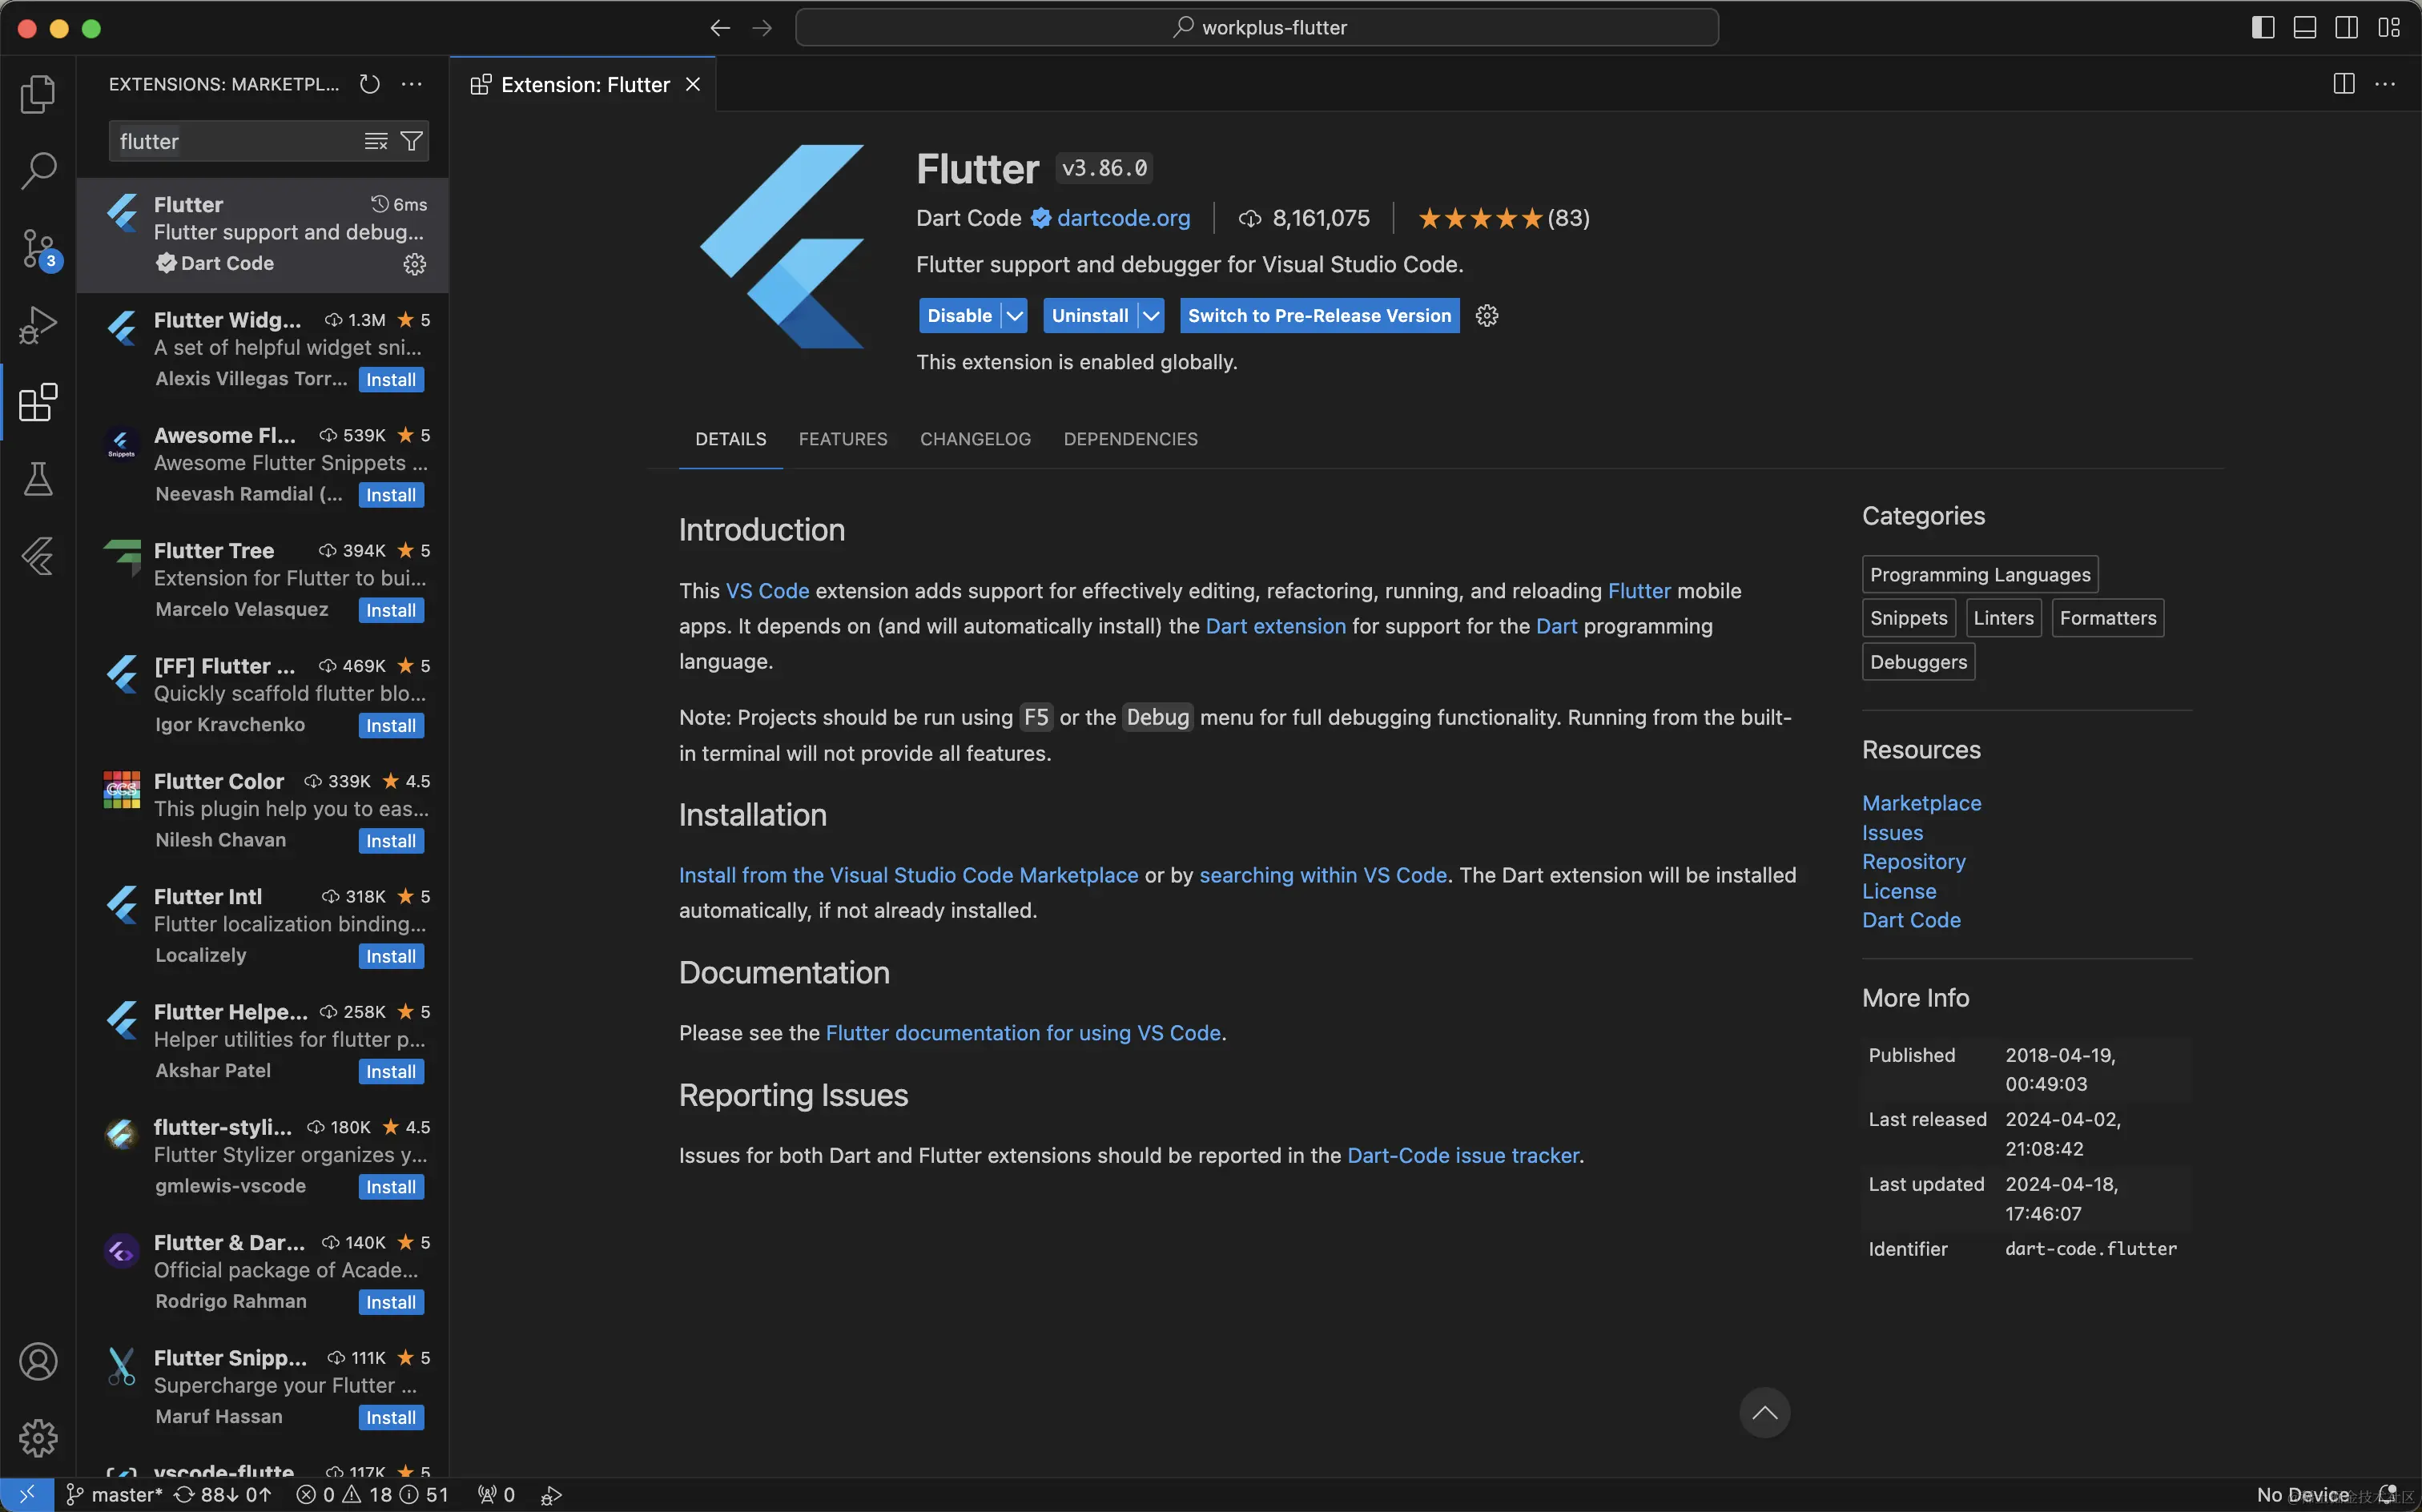Expand the Disable button dropdown arrow
2422x1512 pixels.
pos(1015,316)
